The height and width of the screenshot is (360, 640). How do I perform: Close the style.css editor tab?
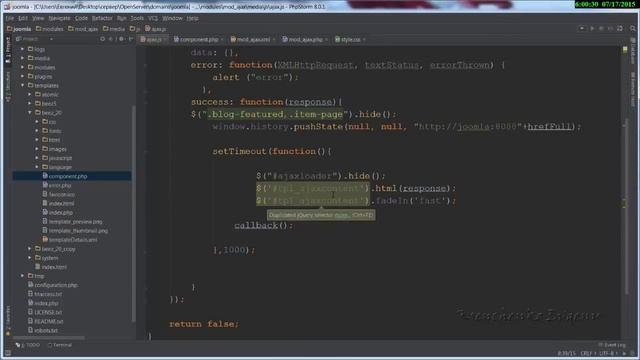363,40
